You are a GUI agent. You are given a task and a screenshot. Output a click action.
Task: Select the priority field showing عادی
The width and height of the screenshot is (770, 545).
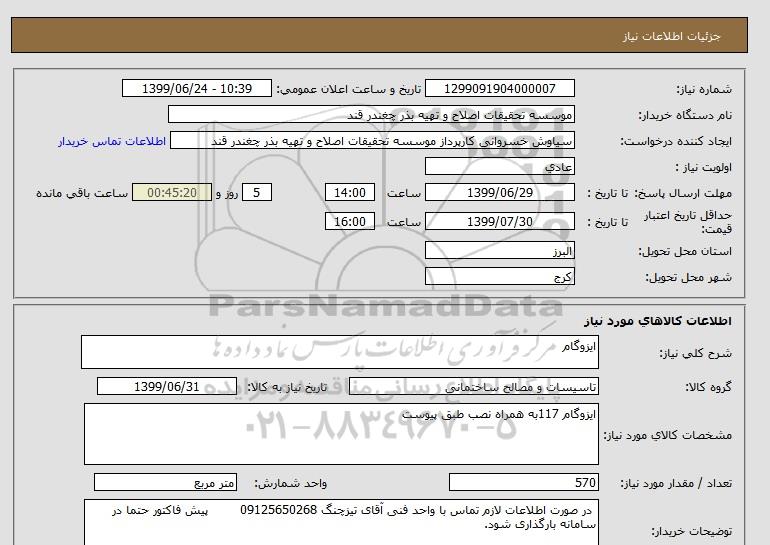pyautogui.click(x=499, y=166)
